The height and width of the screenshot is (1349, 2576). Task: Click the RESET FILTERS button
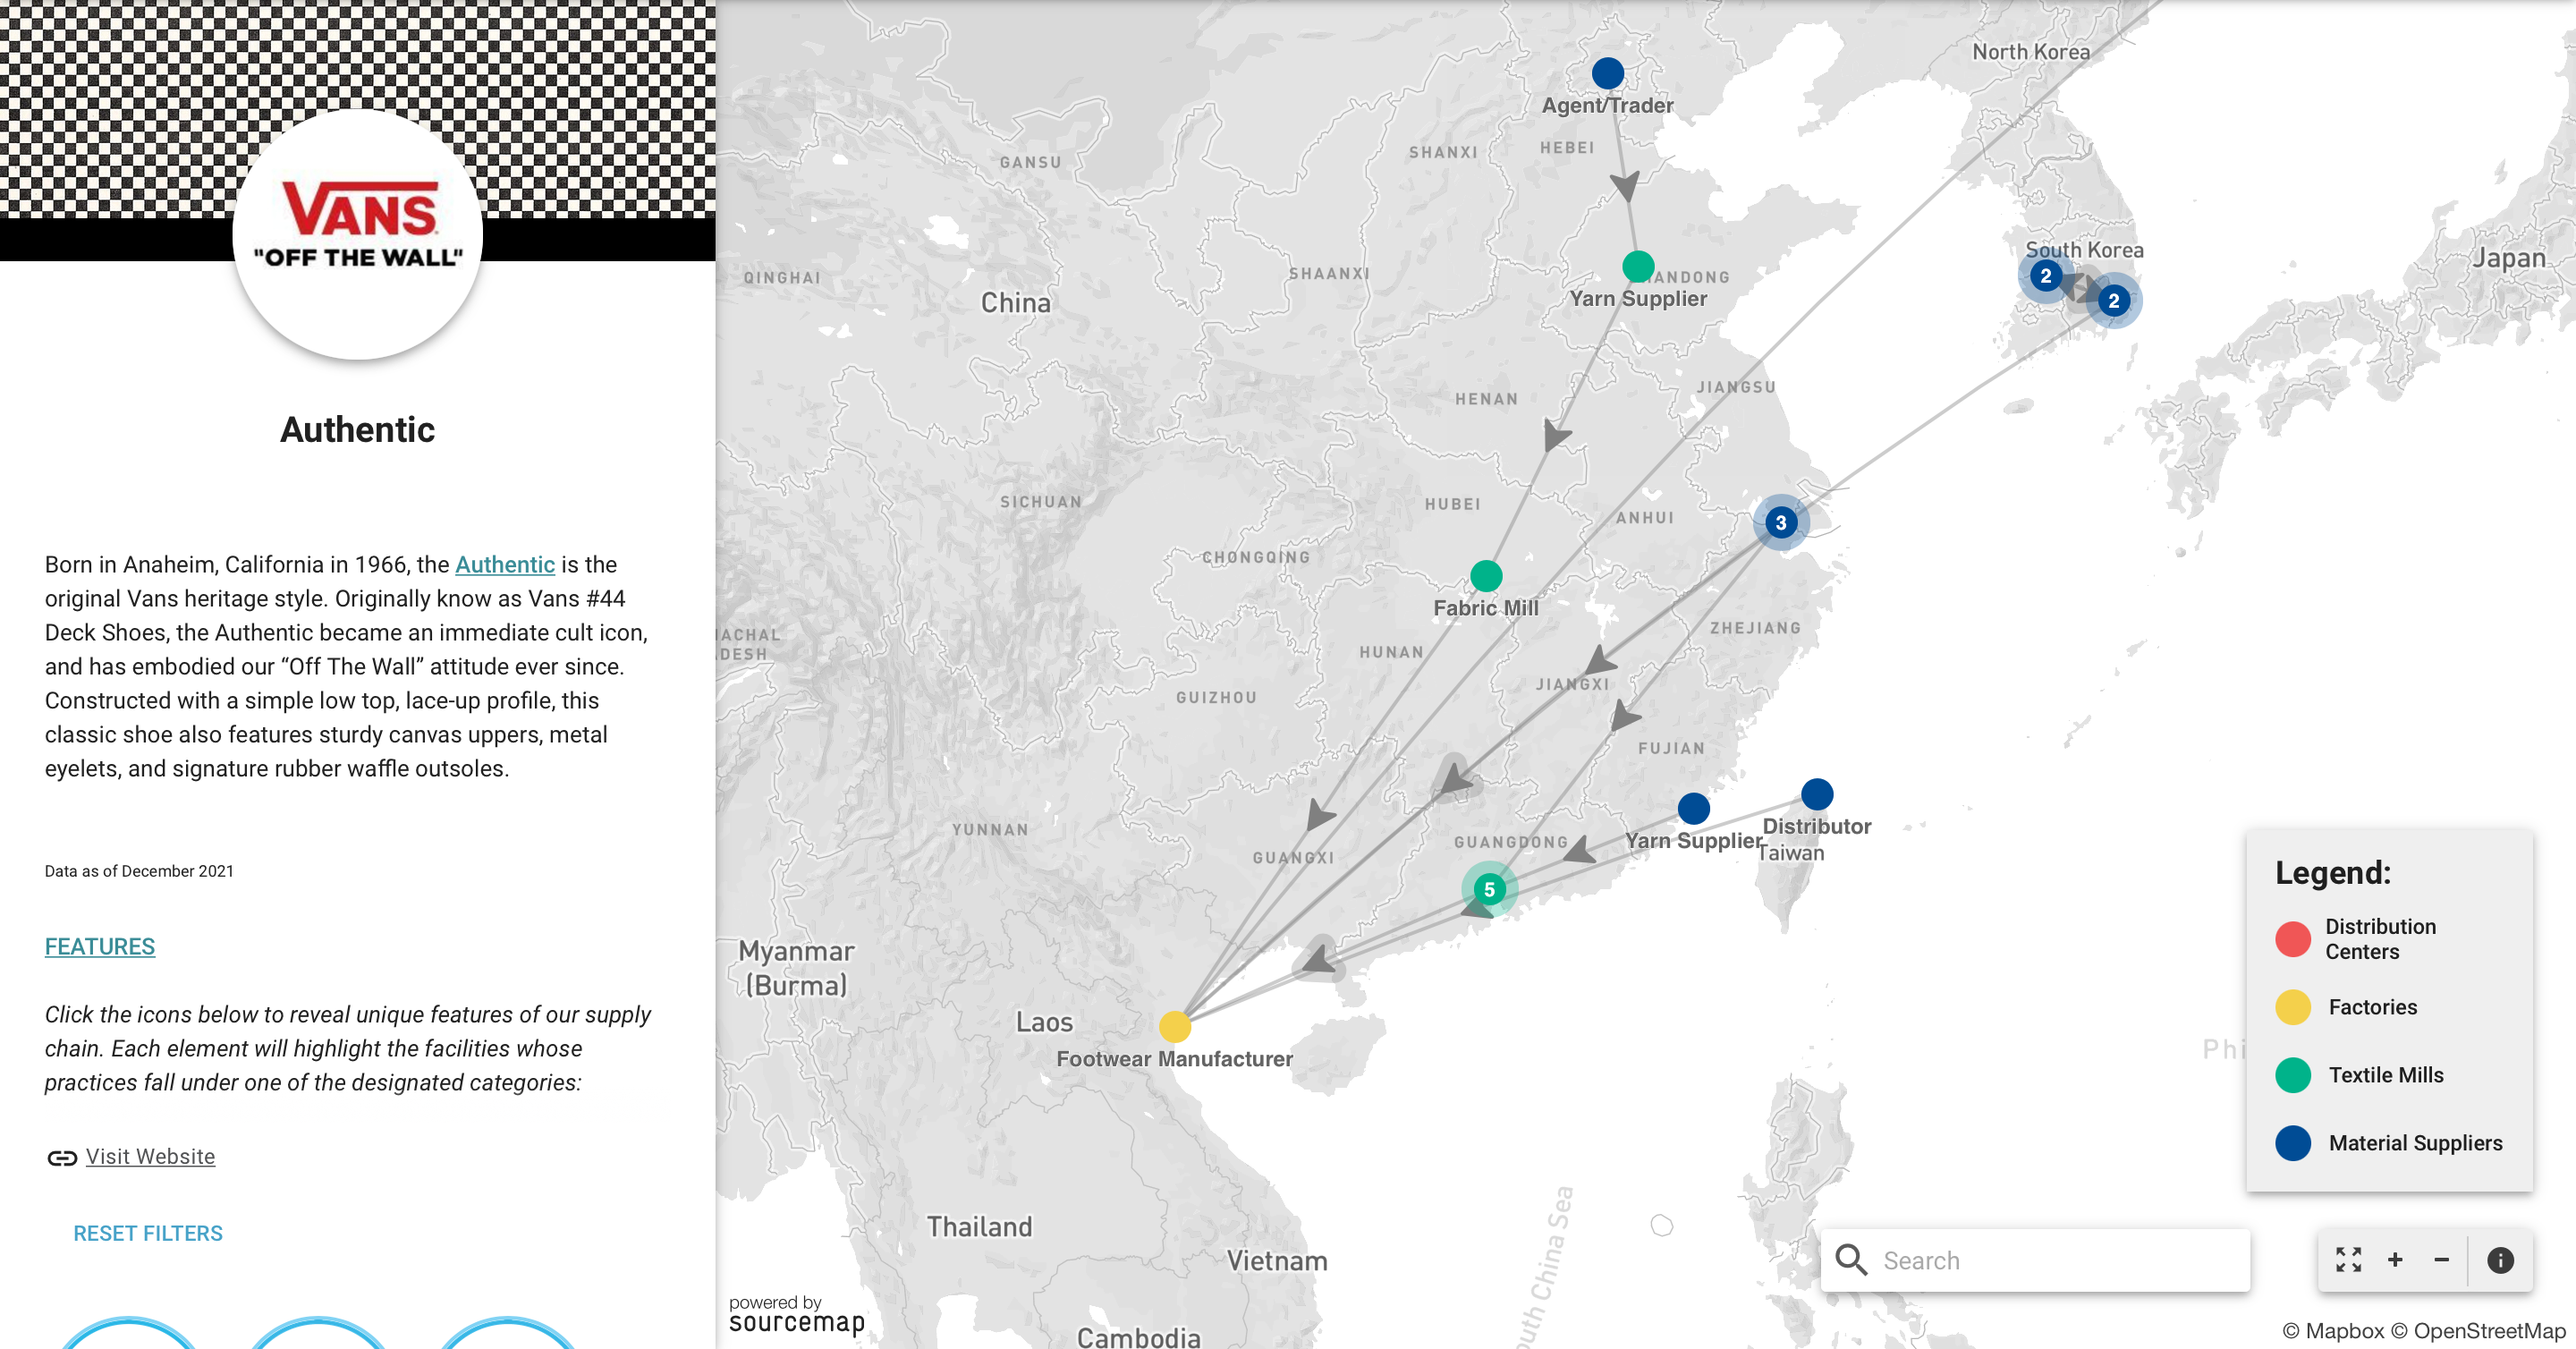(148, 1234)
